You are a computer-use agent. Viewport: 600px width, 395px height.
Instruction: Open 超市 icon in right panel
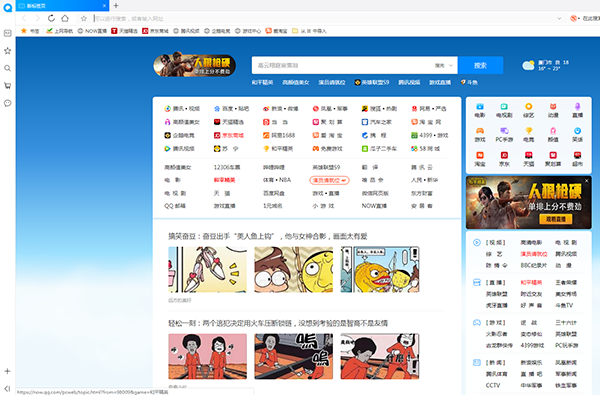[x=577, y=159]
